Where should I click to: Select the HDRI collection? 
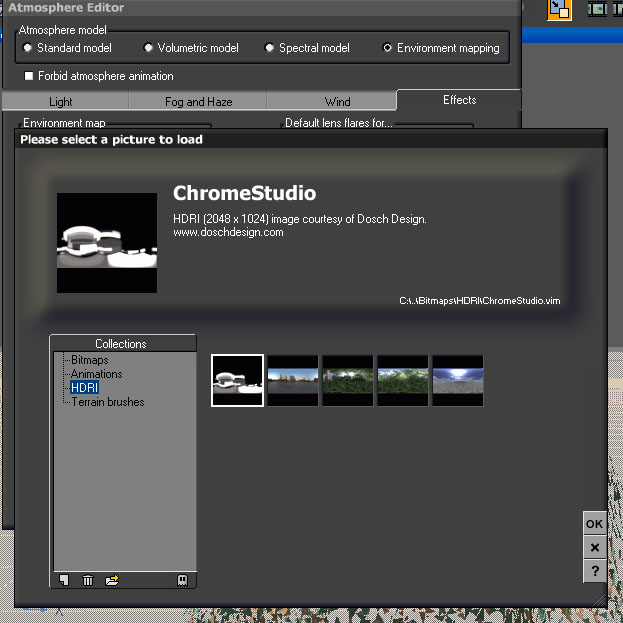click(x=84, y=387)
